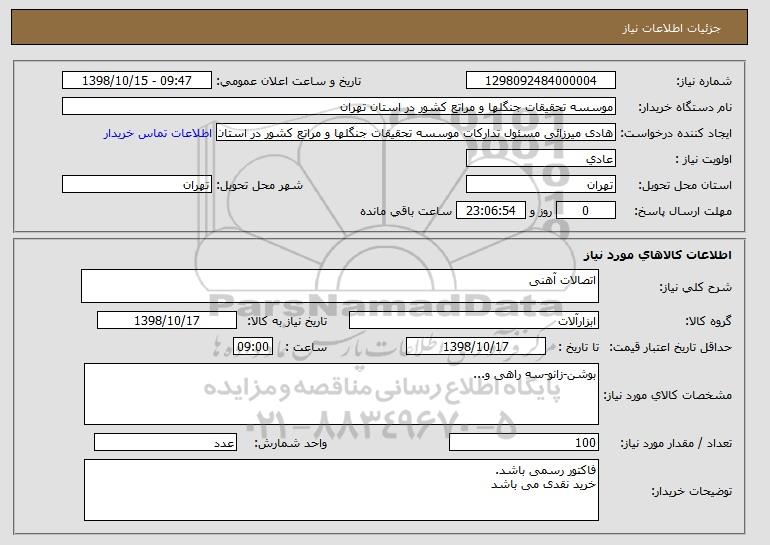Click the label استان محل تحویل
770x545 pixels.
tap(685, 186)
